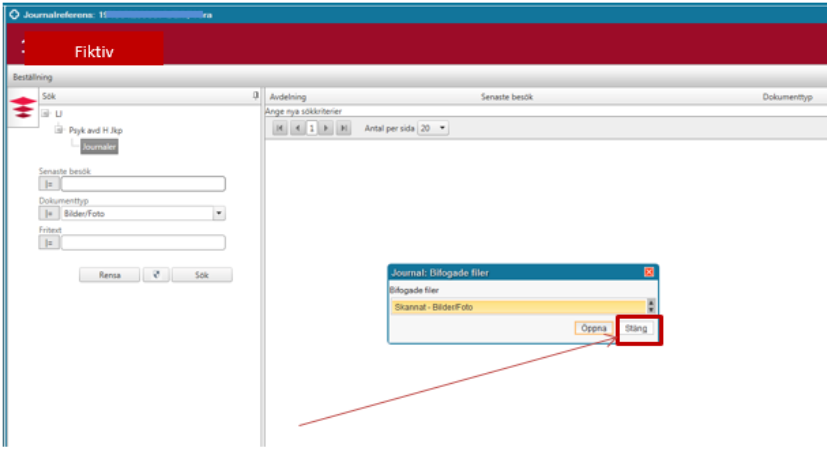Screen dimensions: 827x468
Task: Click operator icon beside Dokumenttyp field
Action: coord(47,213)
